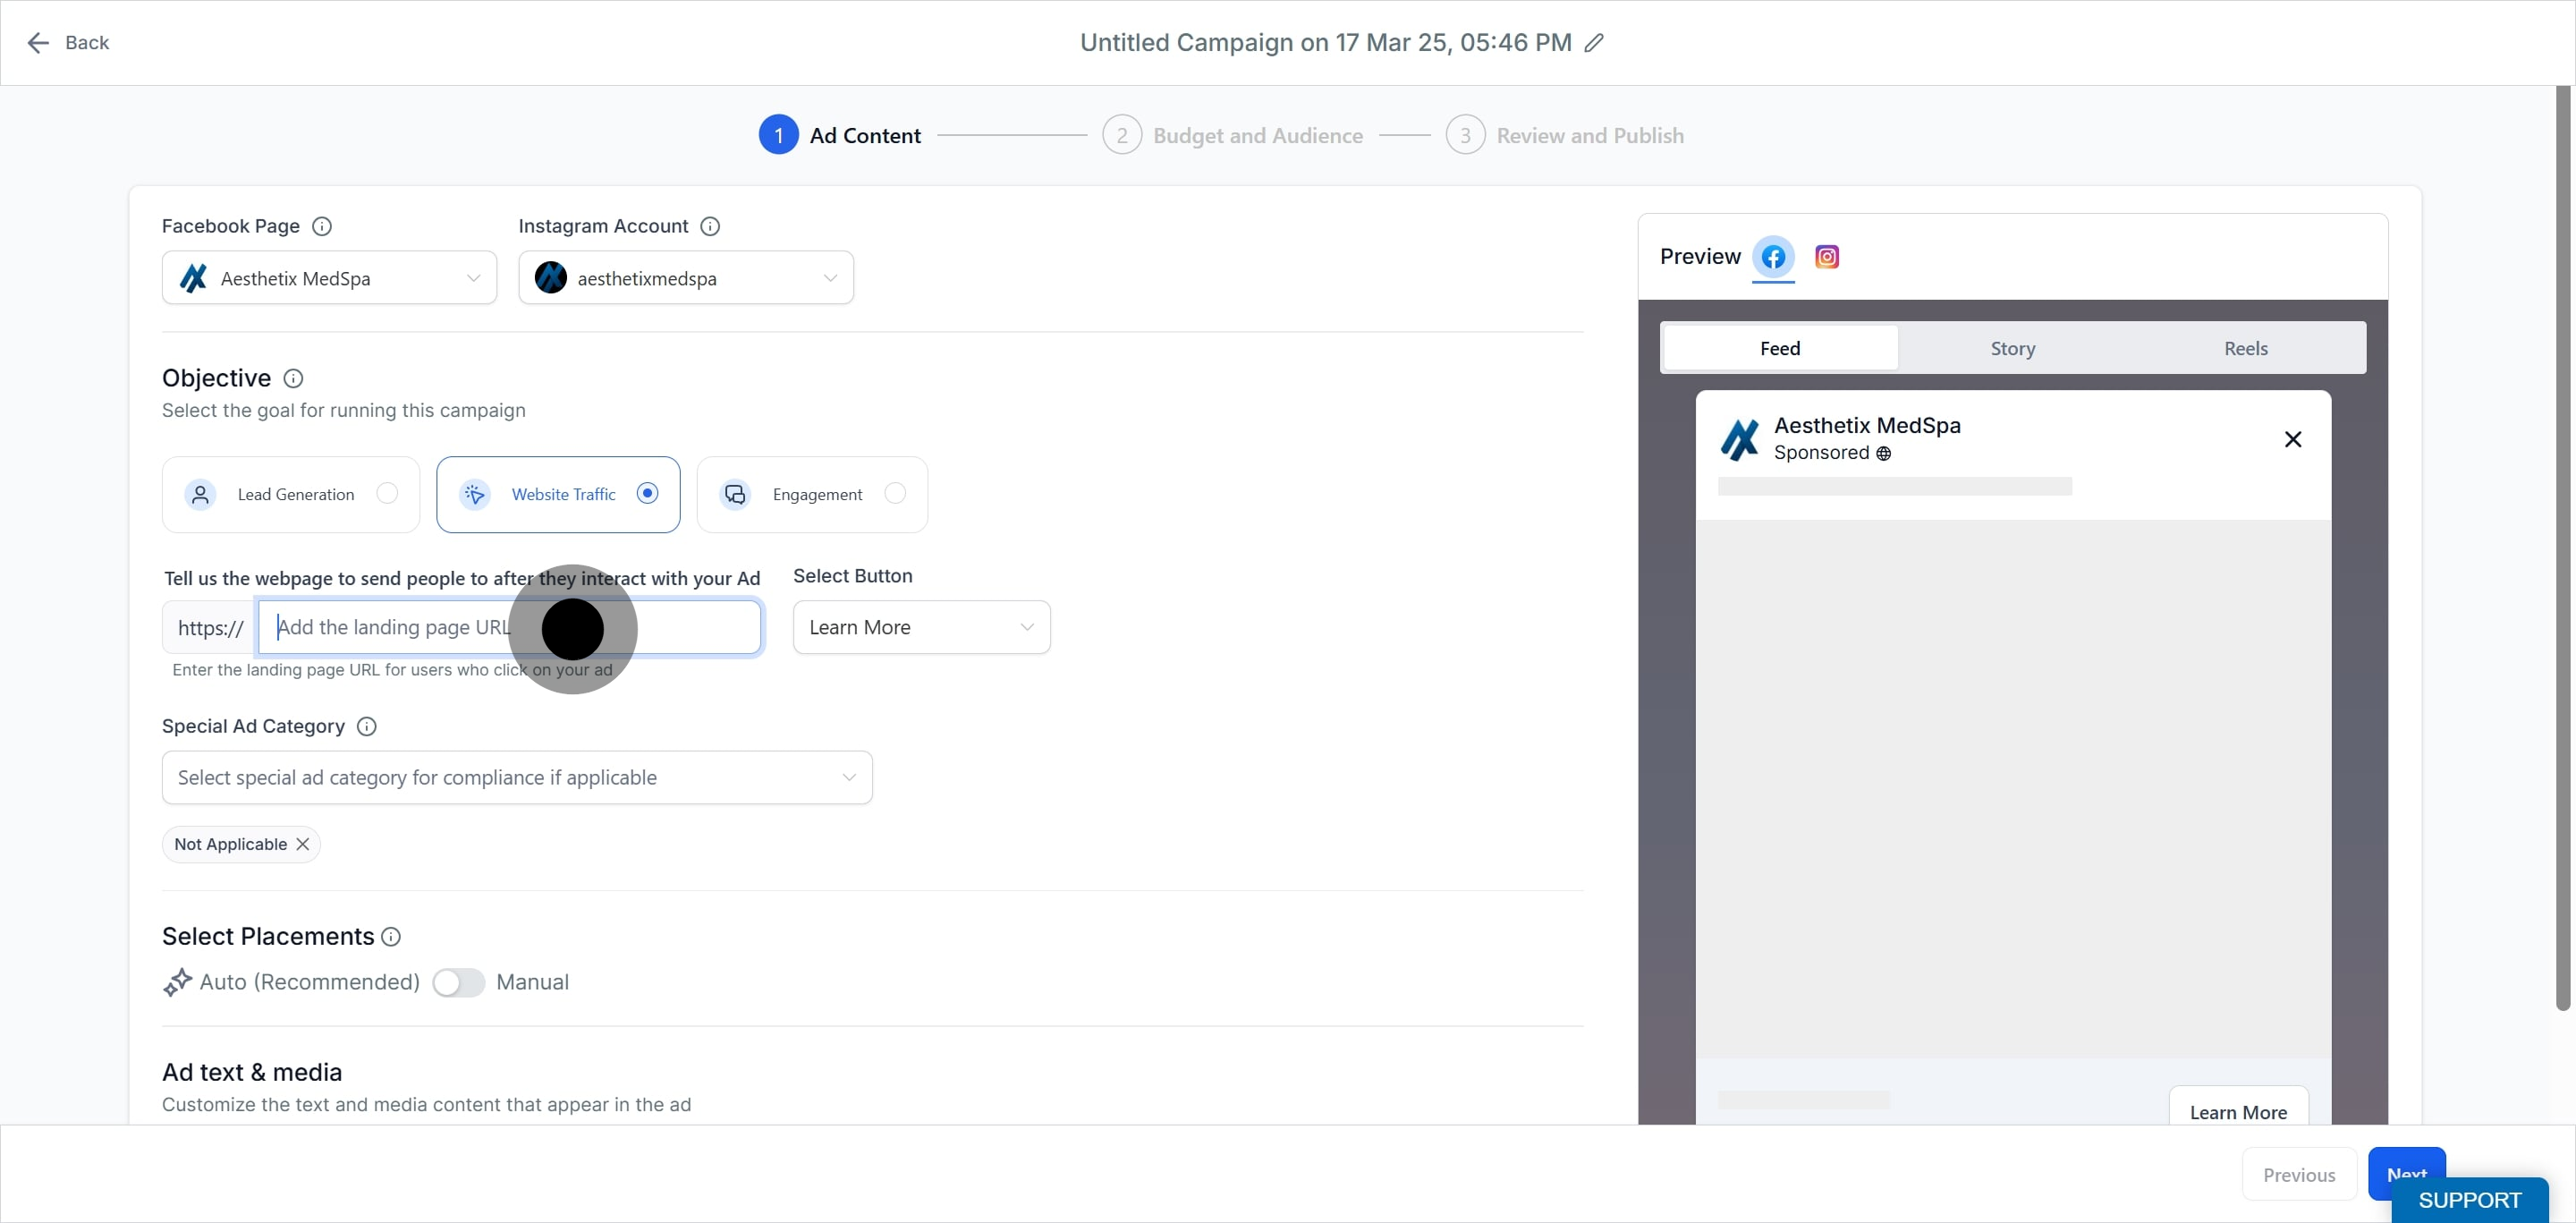Click the landing page URL field
Viewport: 2576px width, 1223px height.
coord(509,627)
